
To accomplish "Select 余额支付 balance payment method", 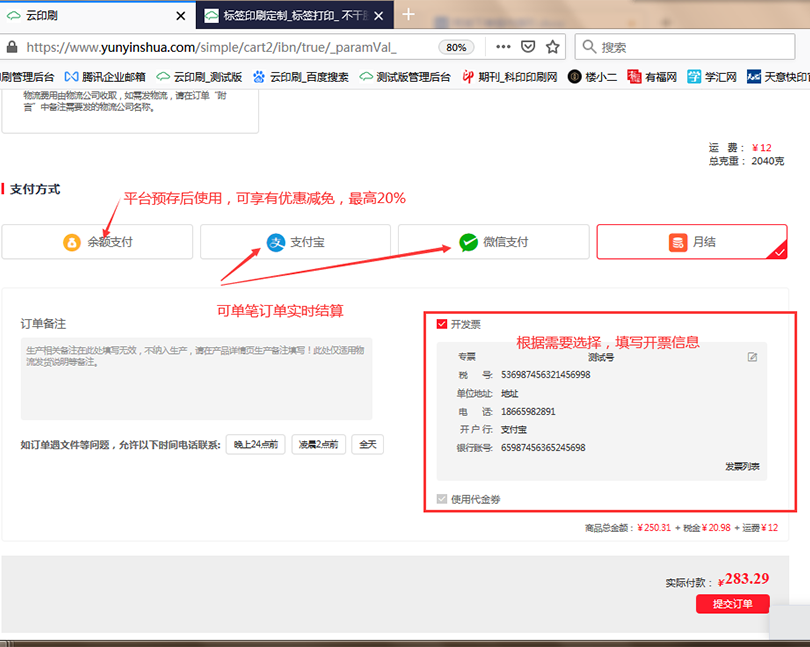I will (x=97, y=242).
